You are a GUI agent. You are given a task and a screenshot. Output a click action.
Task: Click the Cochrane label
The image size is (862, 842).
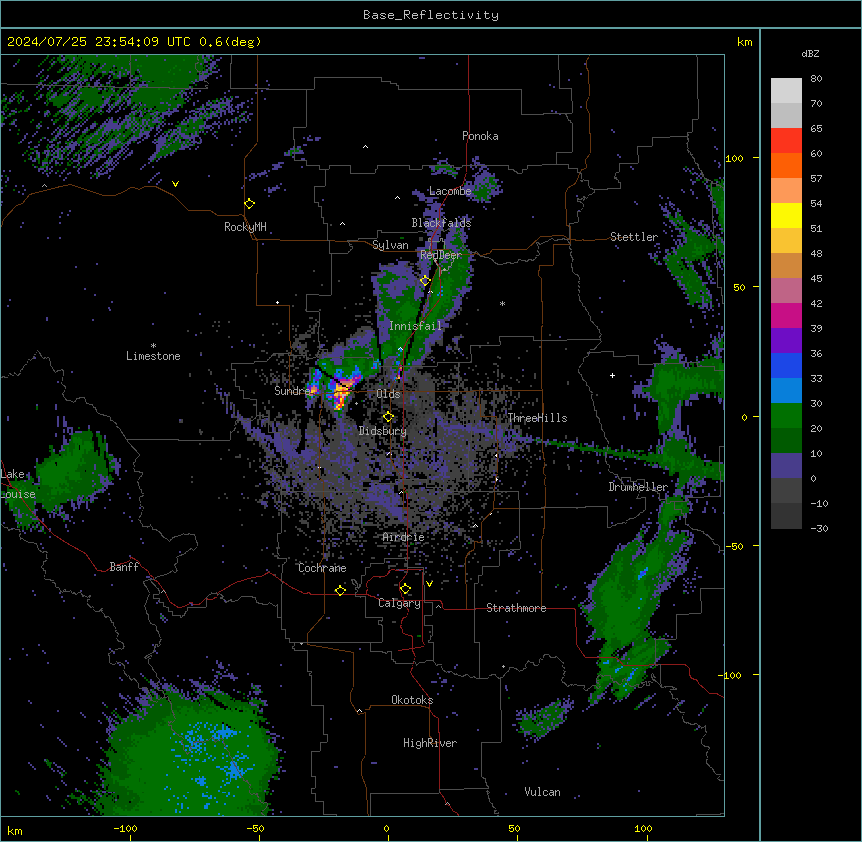322,568
